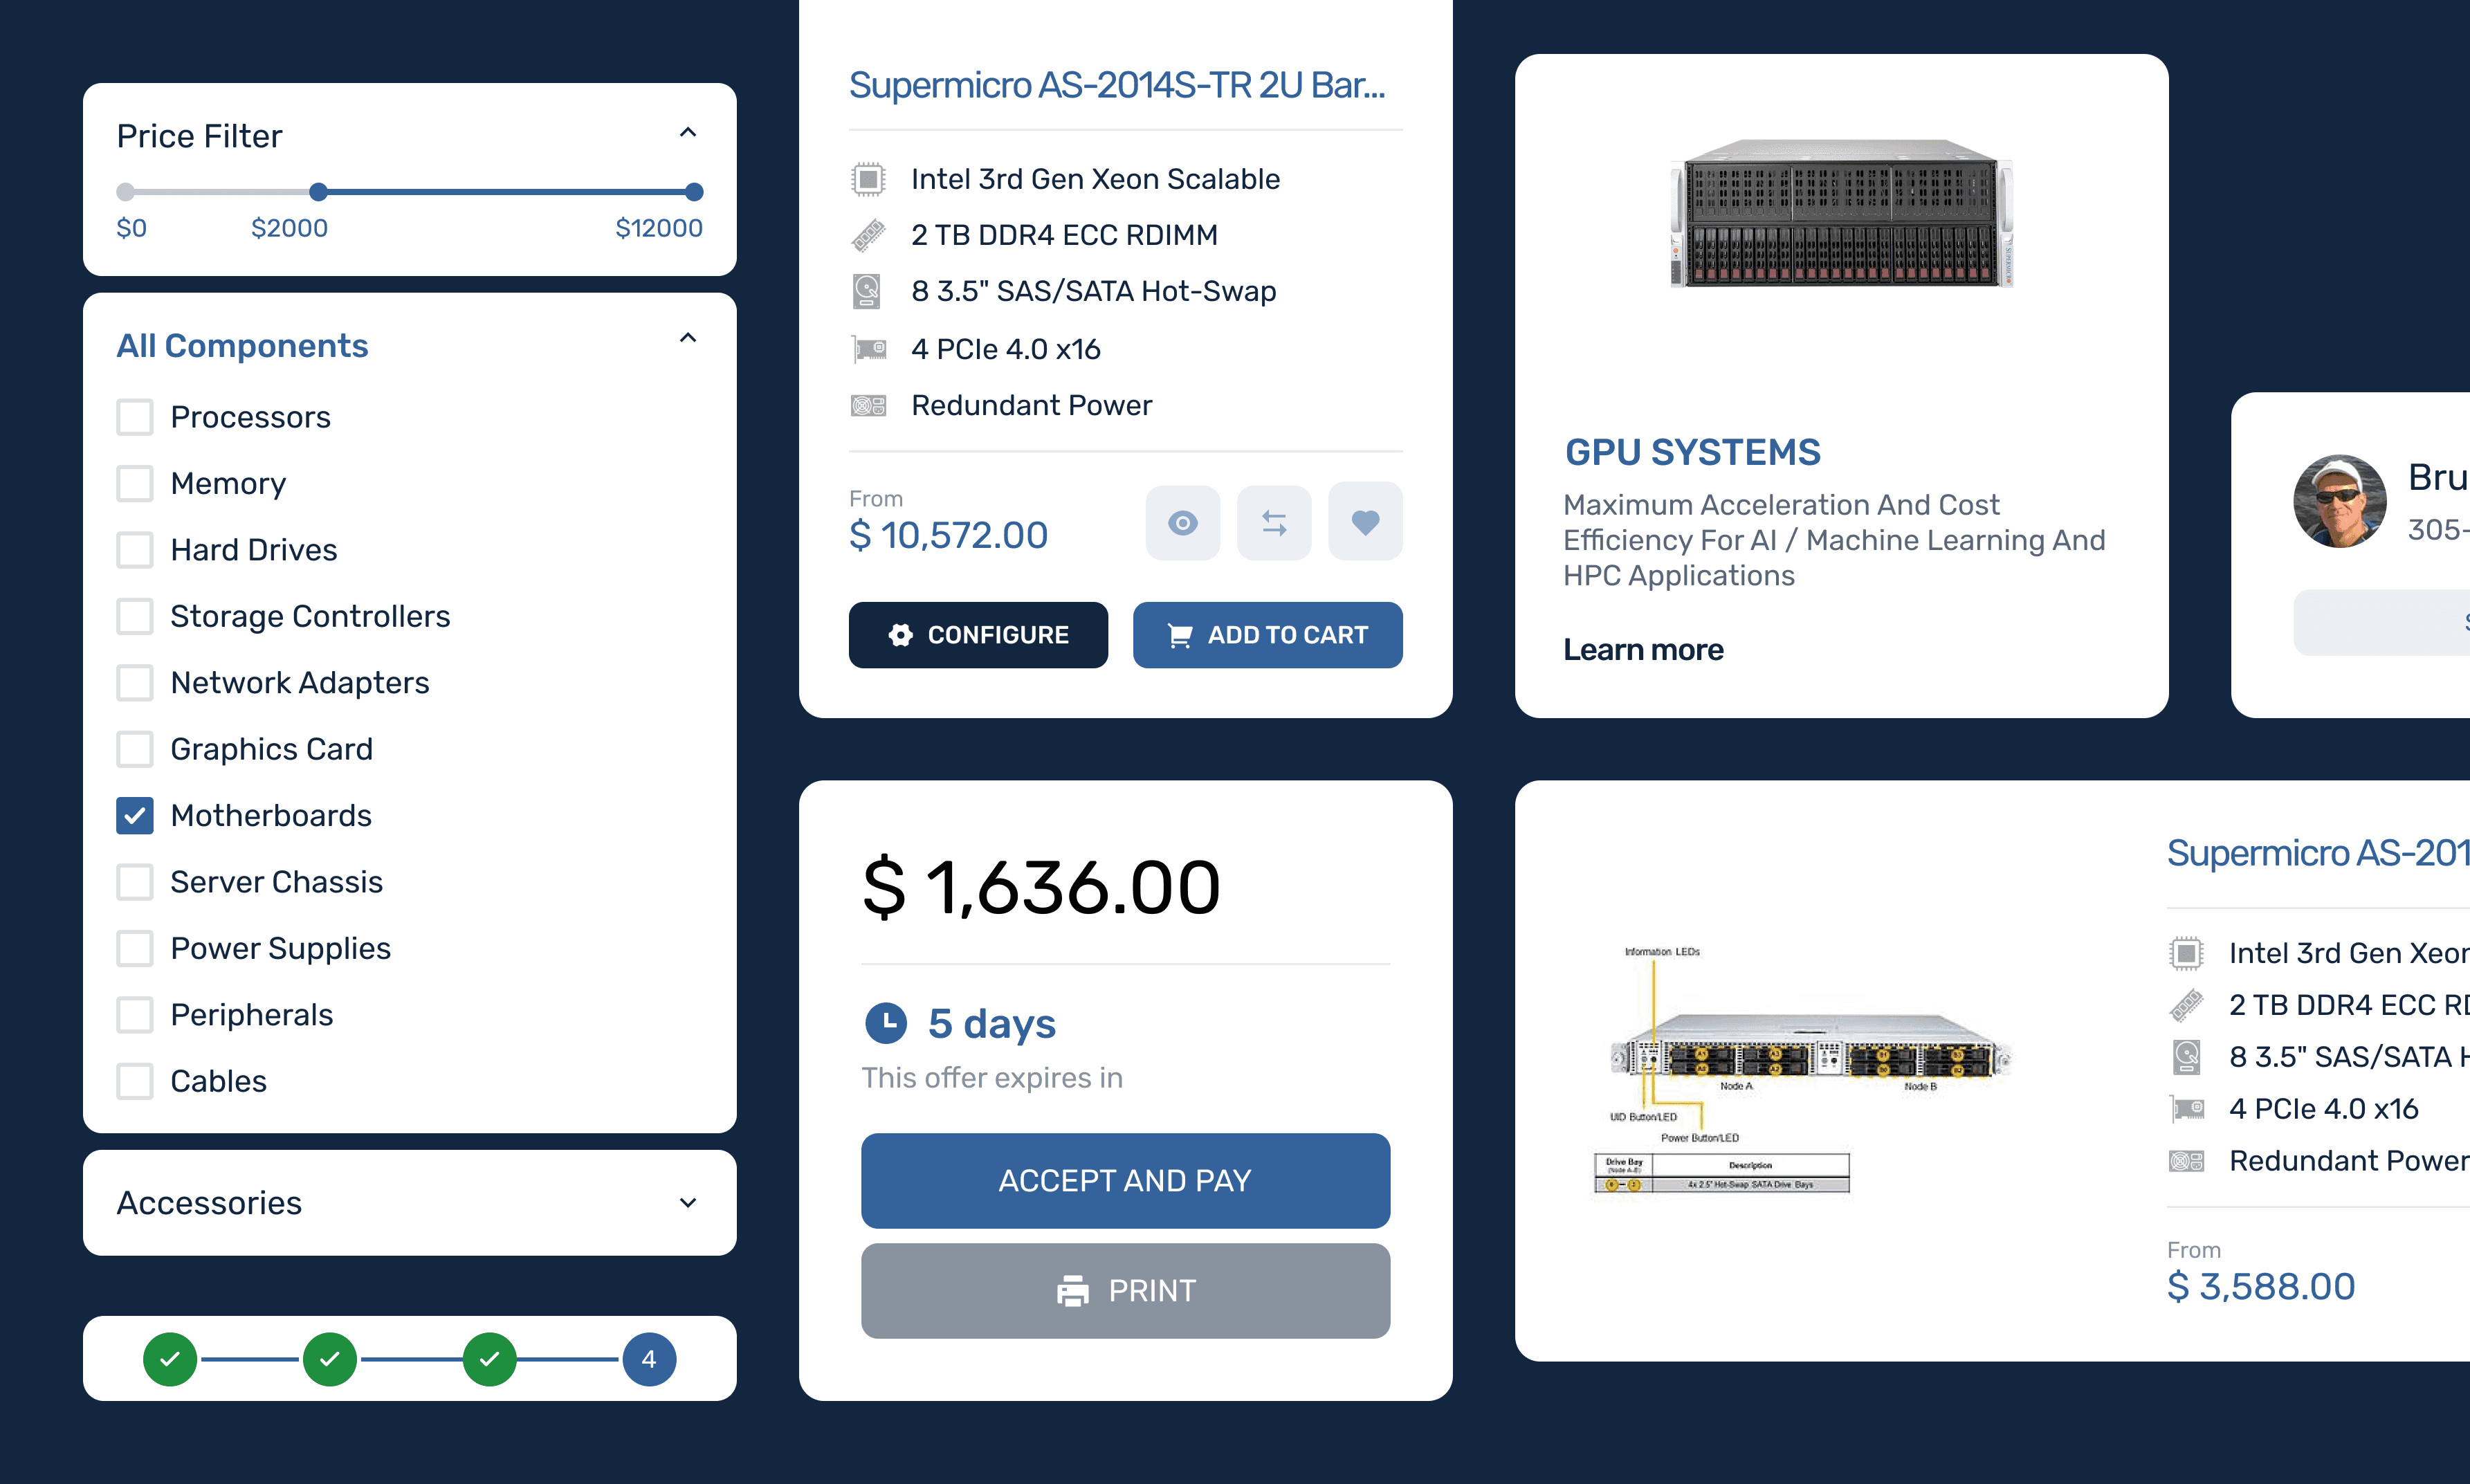Click the $ 1,636.00 quote total
The image size is (2470, 1484).
pyautogui.click(x=1041, y=888)
